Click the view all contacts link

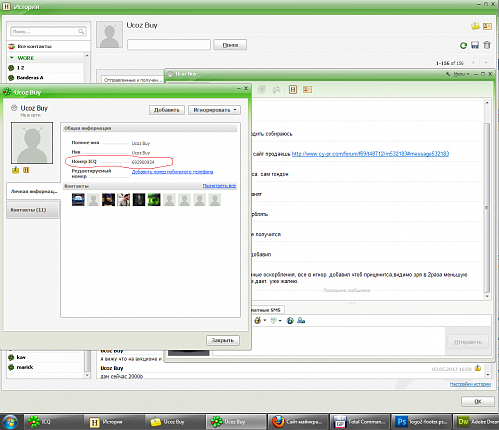(x=219, y=186)
